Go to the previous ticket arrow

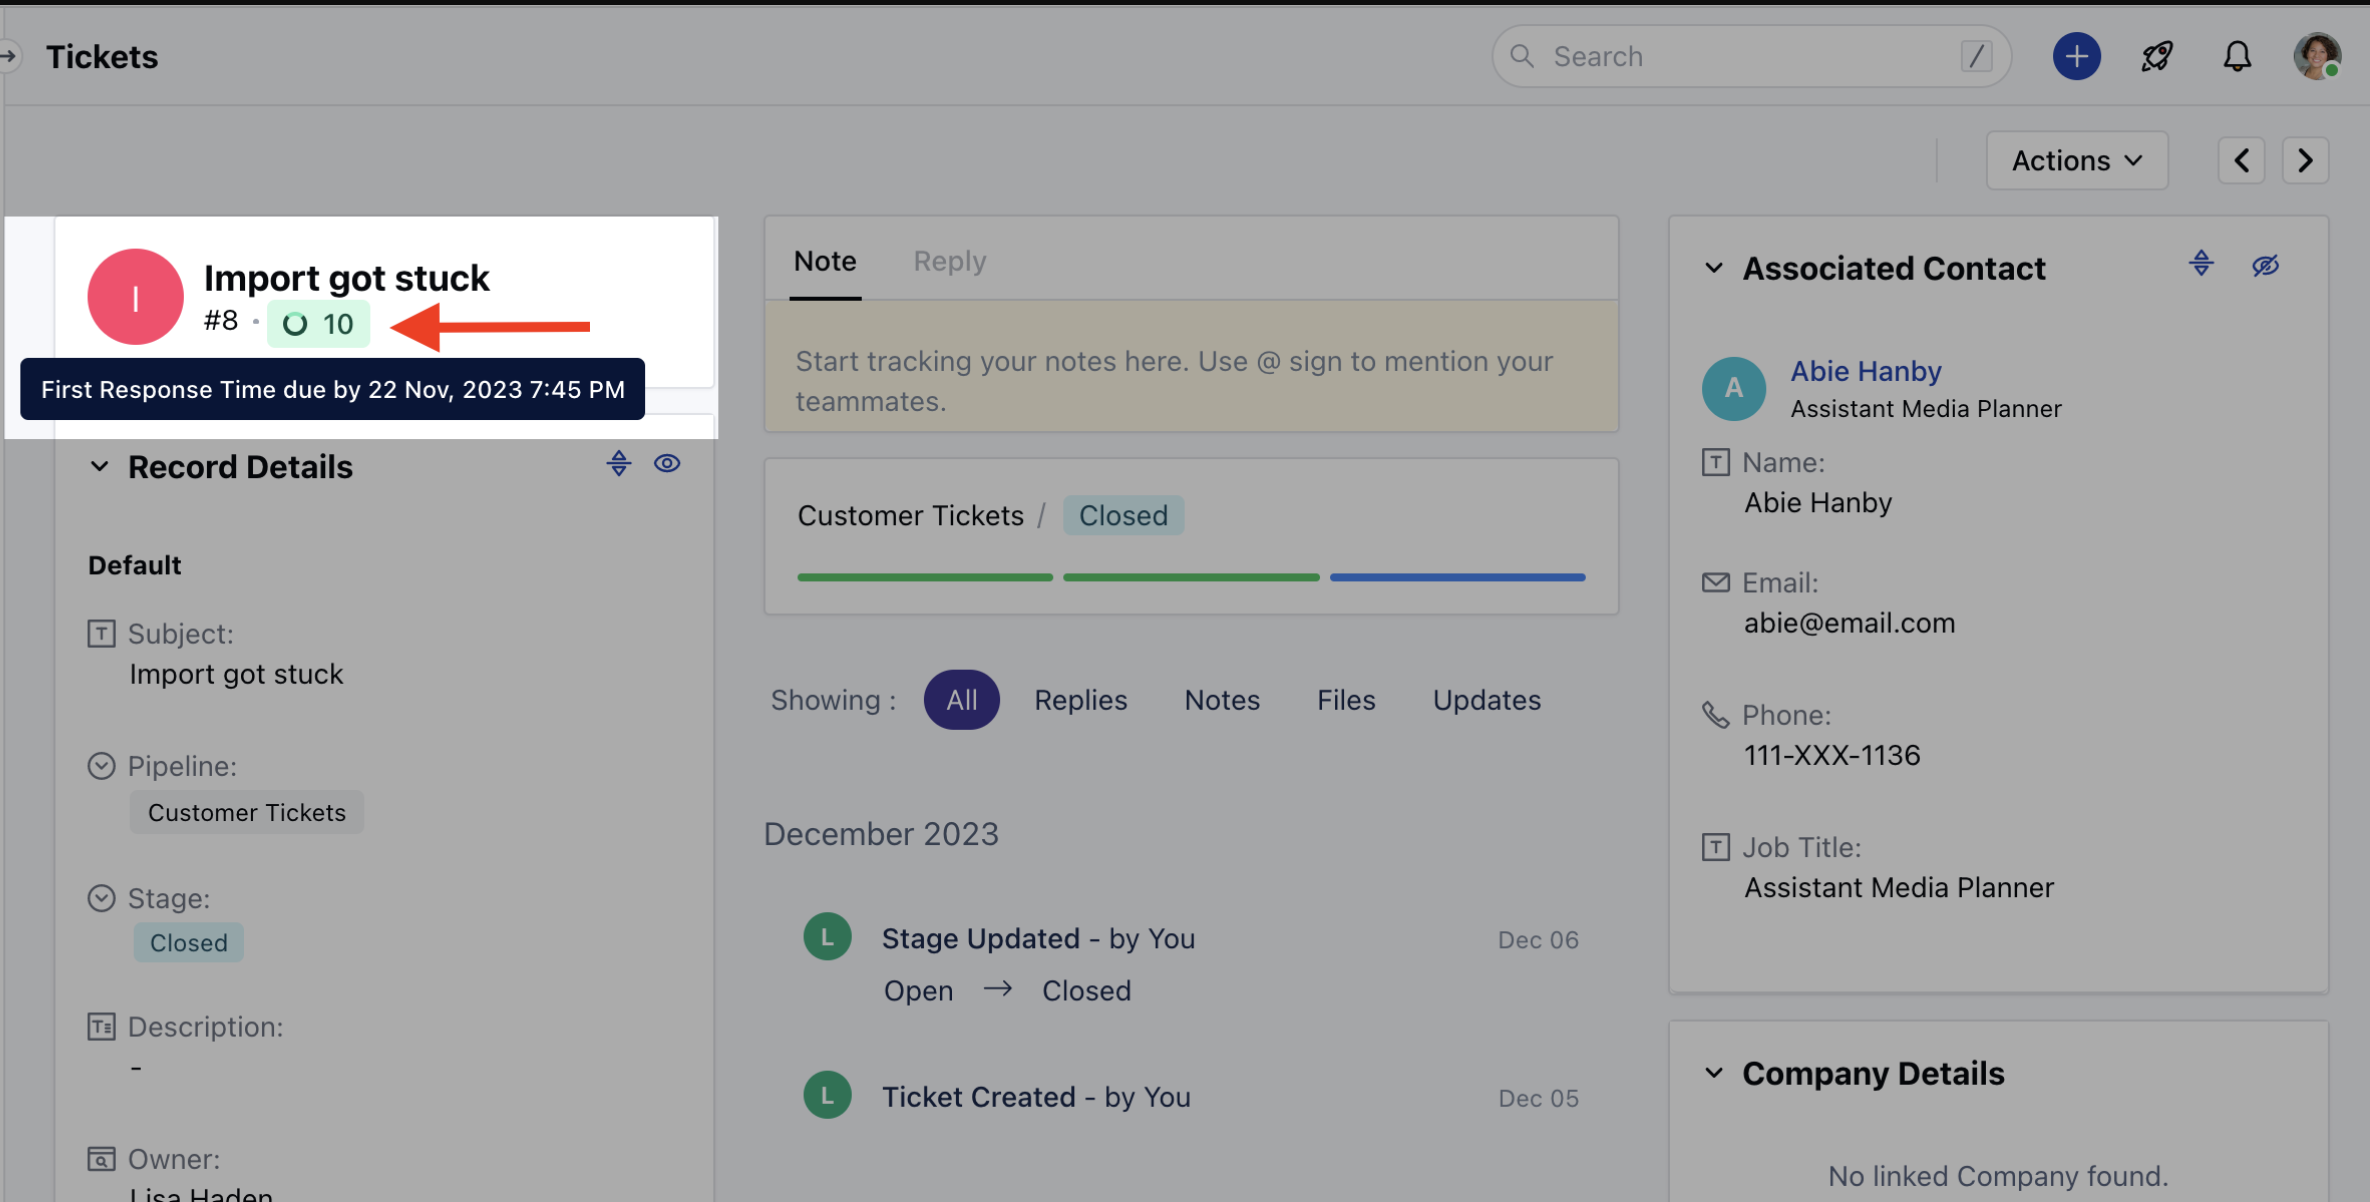coord(2241,161)
